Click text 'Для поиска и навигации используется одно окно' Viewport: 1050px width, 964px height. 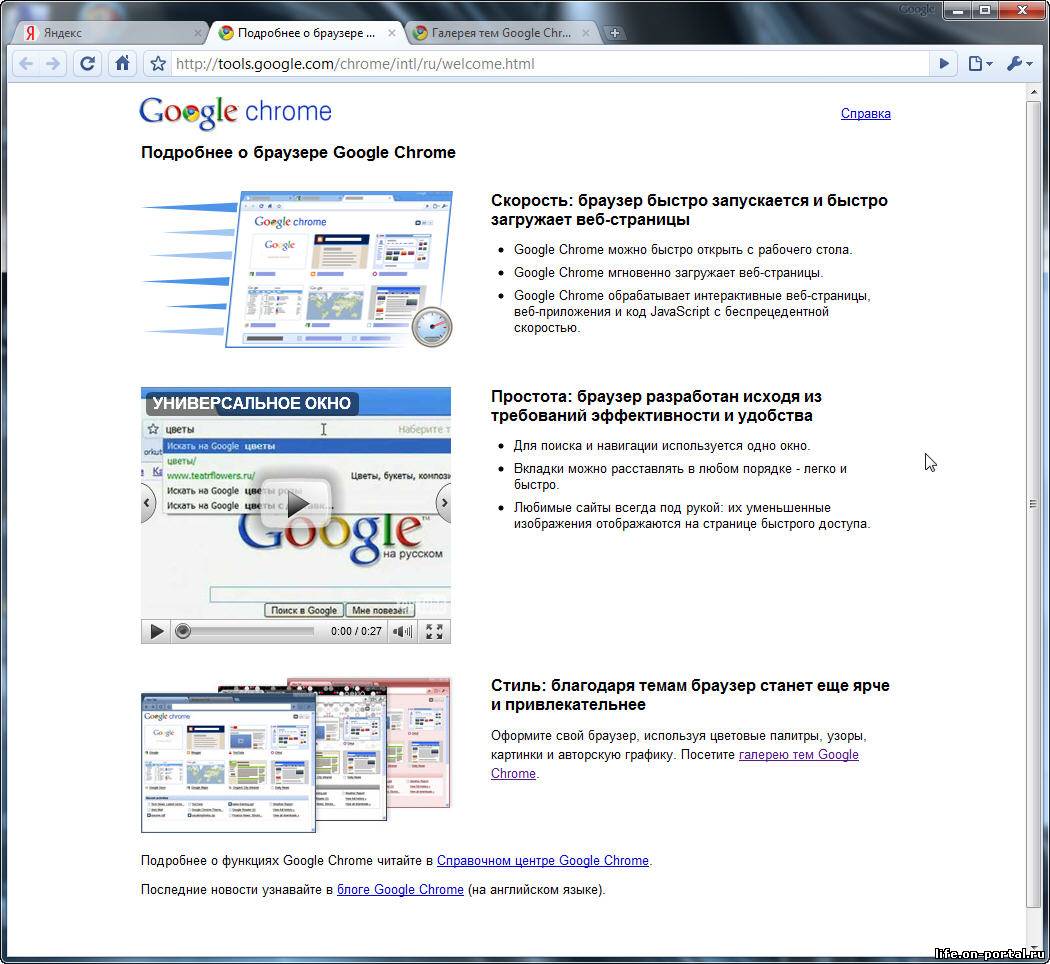click(x=662, y=446)
